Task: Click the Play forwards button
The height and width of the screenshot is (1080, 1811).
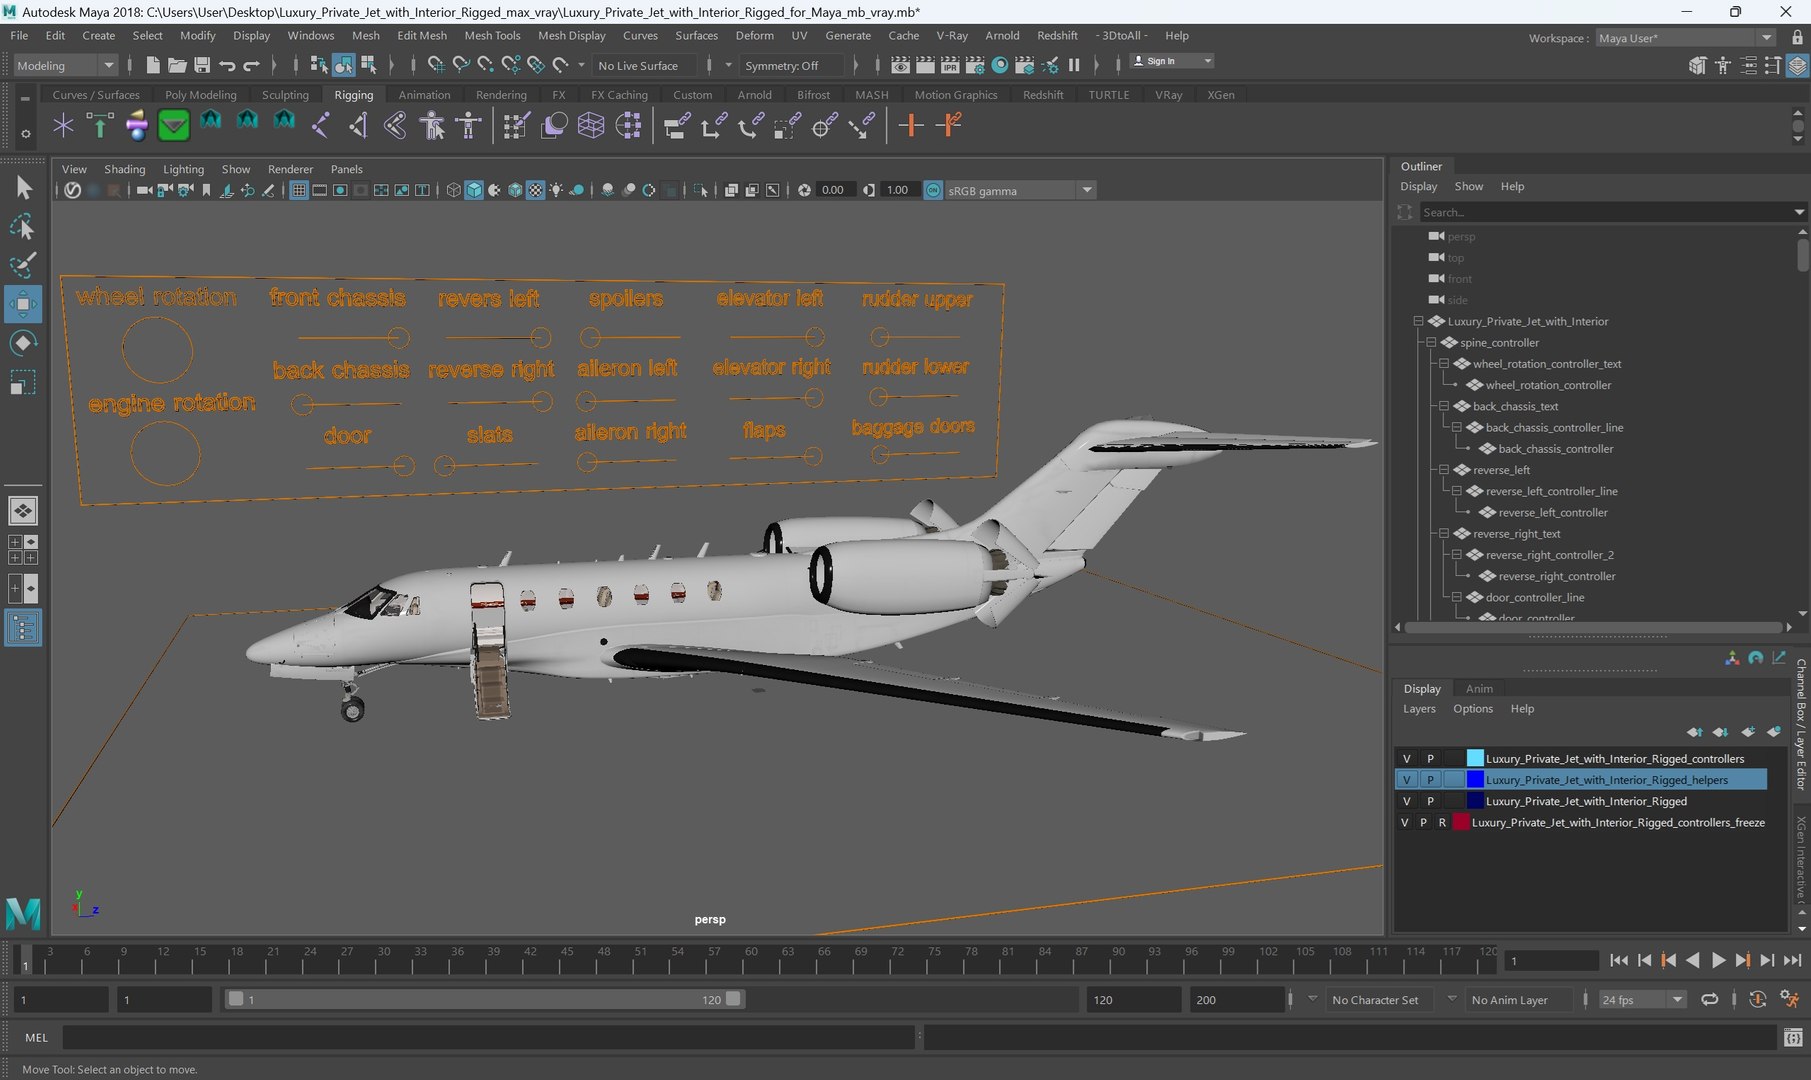Action: pyautogui.click(x=1718, y=960)
